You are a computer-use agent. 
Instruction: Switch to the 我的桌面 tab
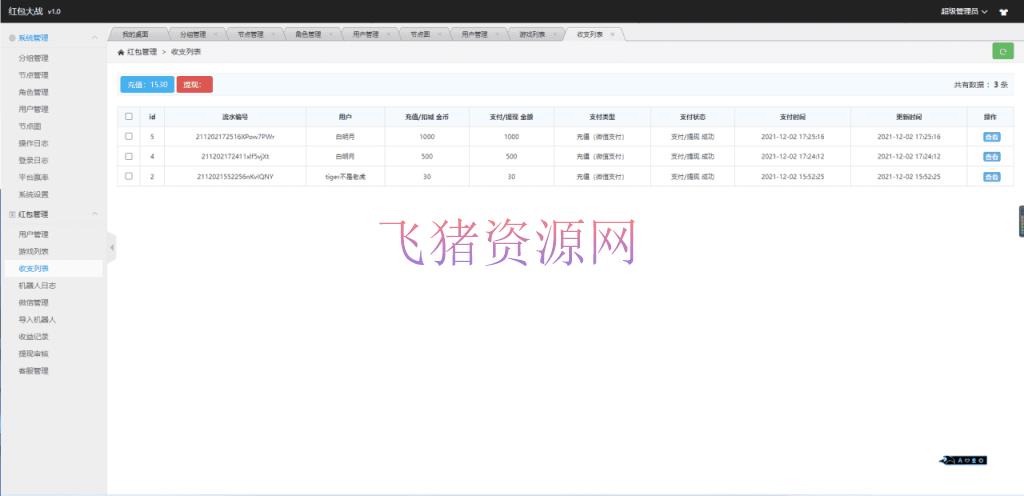pyautogui.click(x=136, y=35)
